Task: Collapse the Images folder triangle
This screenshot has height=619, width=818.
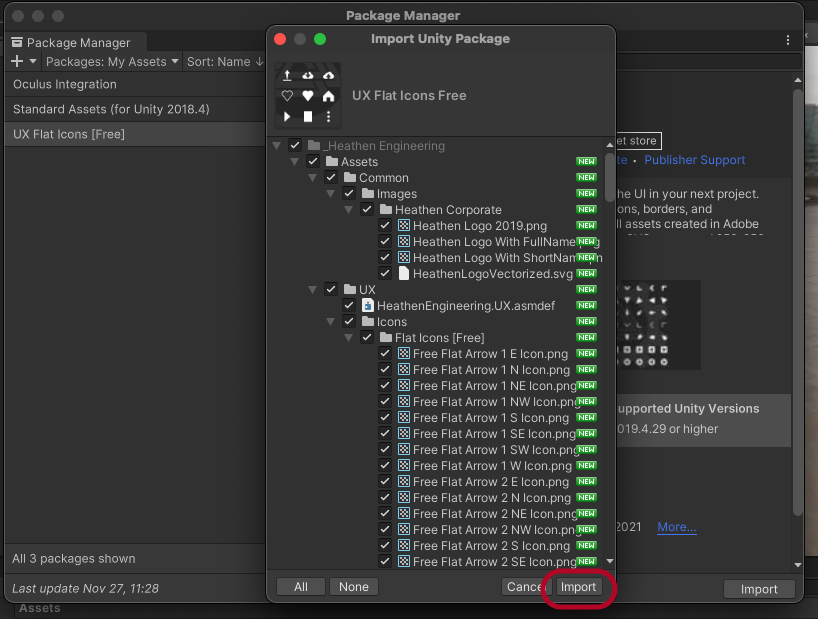Action: 330,194
